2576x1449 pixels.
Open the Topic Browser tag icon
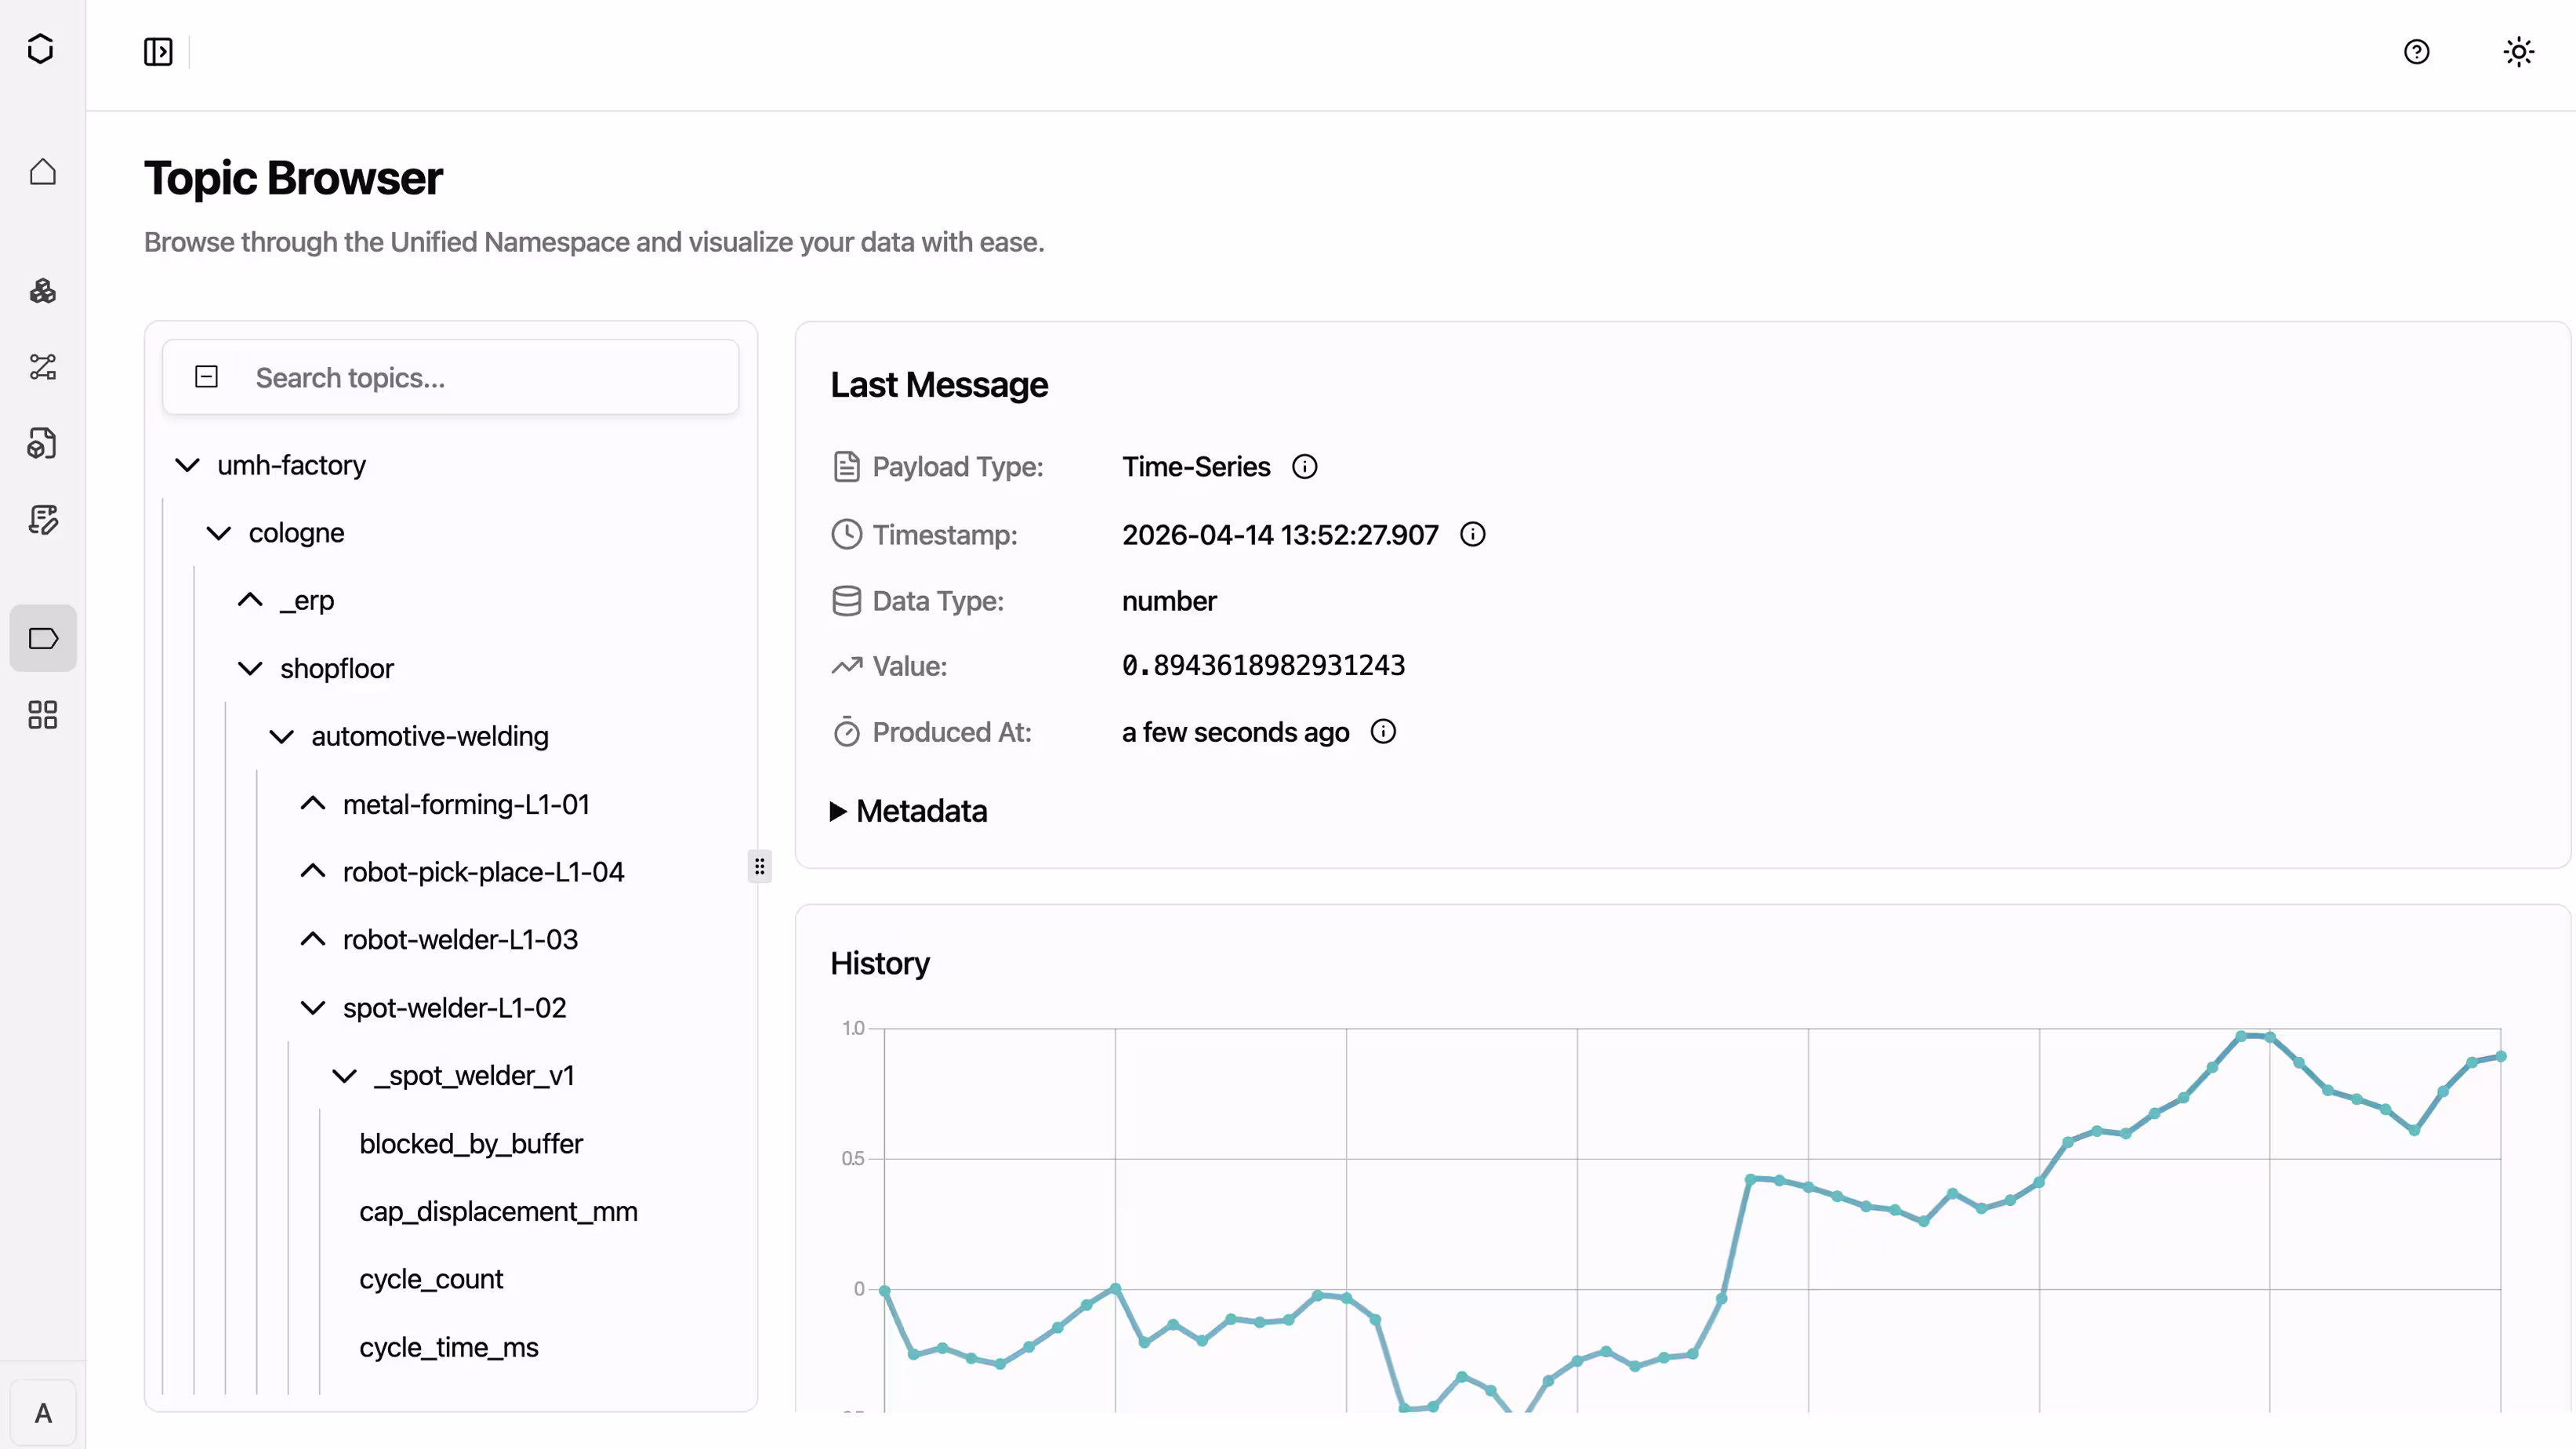point(42,638)
